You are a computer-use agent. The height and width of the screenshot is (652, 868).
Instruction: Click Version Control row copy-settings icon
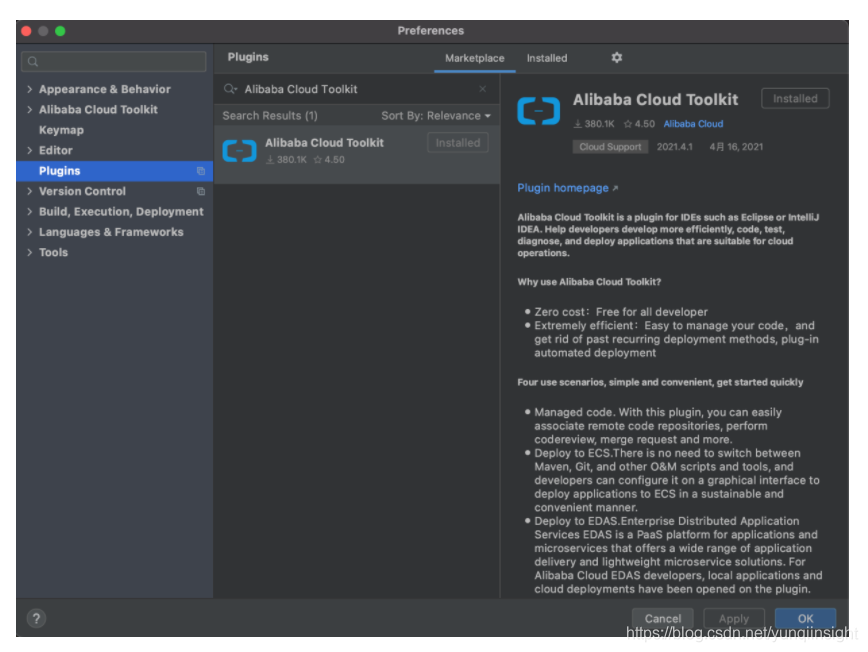click(x=201, y=192)
